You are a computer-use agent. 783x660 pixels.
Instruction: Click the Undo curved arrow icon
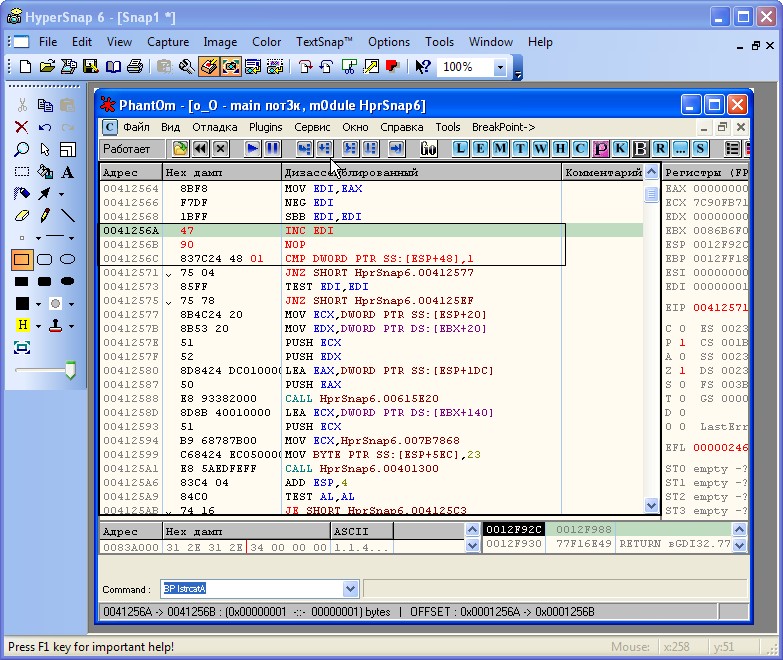pos(45,127)
